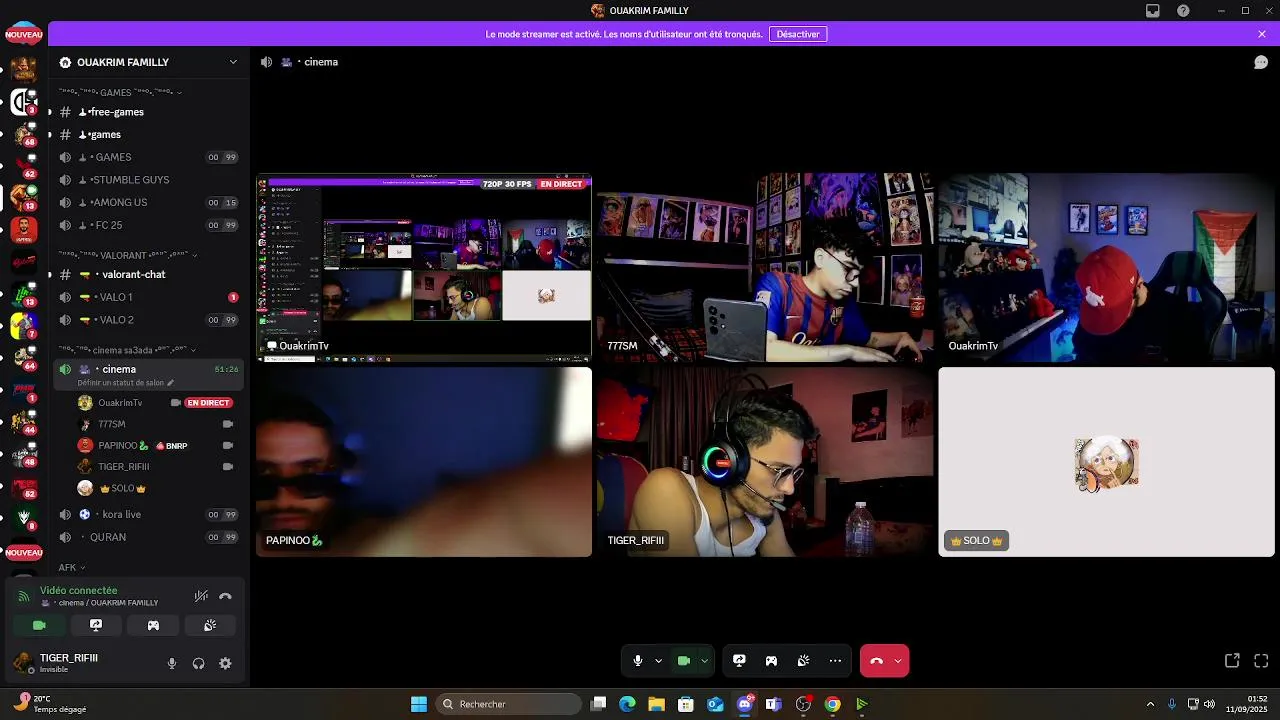Set the cinema channel status
Viewport: 1280px width, 720px height.
pos(126,383)
